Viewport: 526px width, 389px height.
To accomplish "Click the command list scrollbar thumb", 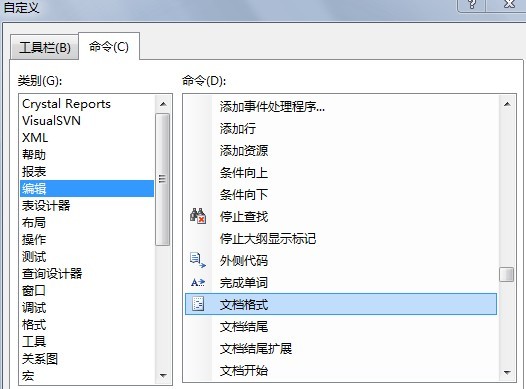I will (507, 275).
